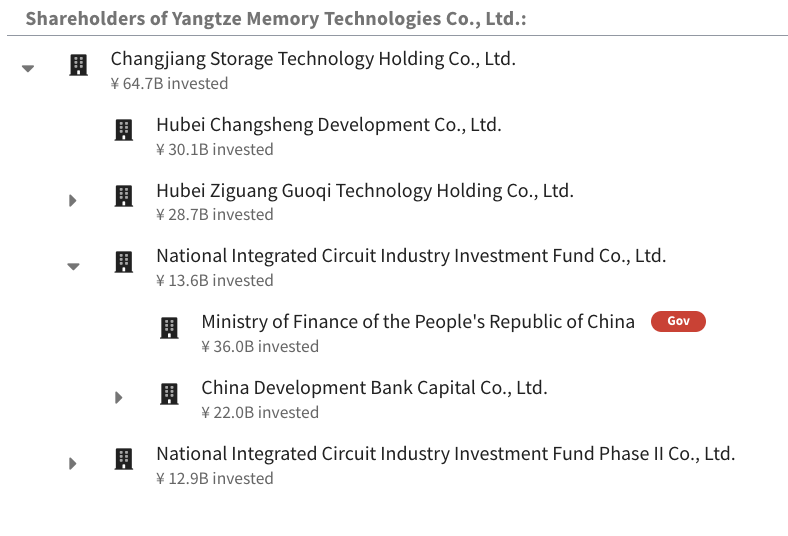Image resolution: width=788 pixels, height=536 pixels.
Task: Click building icon beside National Integrated Circuit Industry Investment Fund Co.
Action: pos(124,262)
